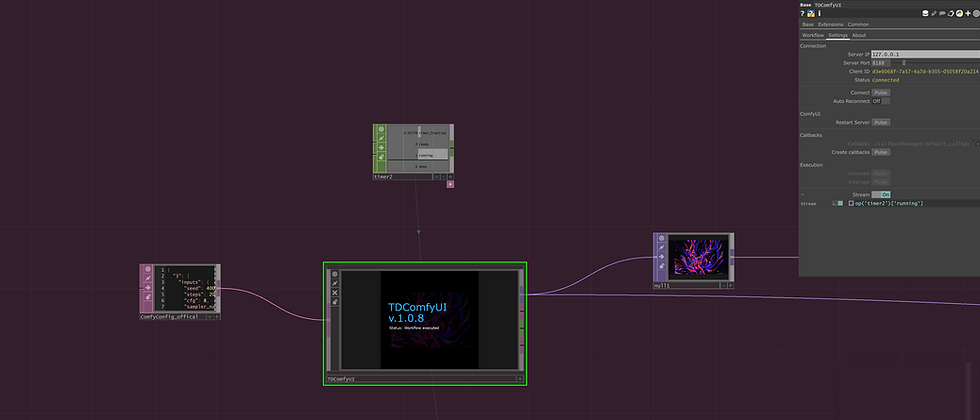Screen dimensions: 980x420
Task: Click the null1 image viewer thumbnail
Action: [699, 258]
